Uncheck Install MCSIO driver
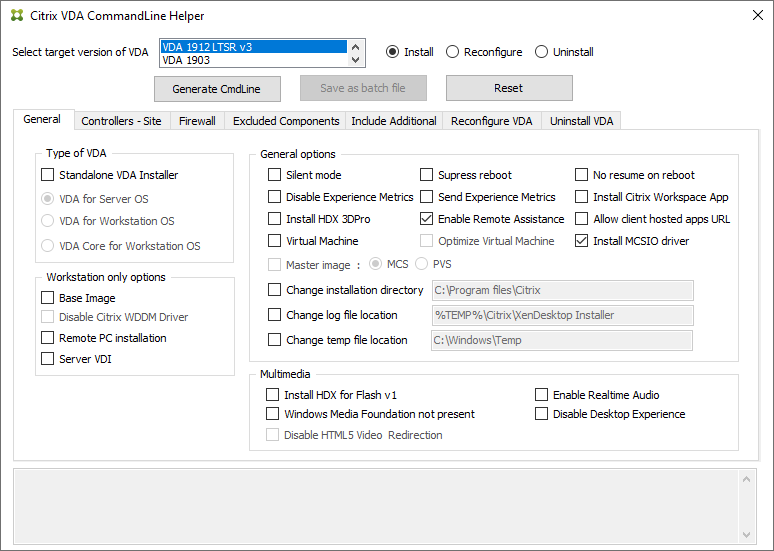Image resolution: width=774 pixels, height=551 pixels. 581,241
